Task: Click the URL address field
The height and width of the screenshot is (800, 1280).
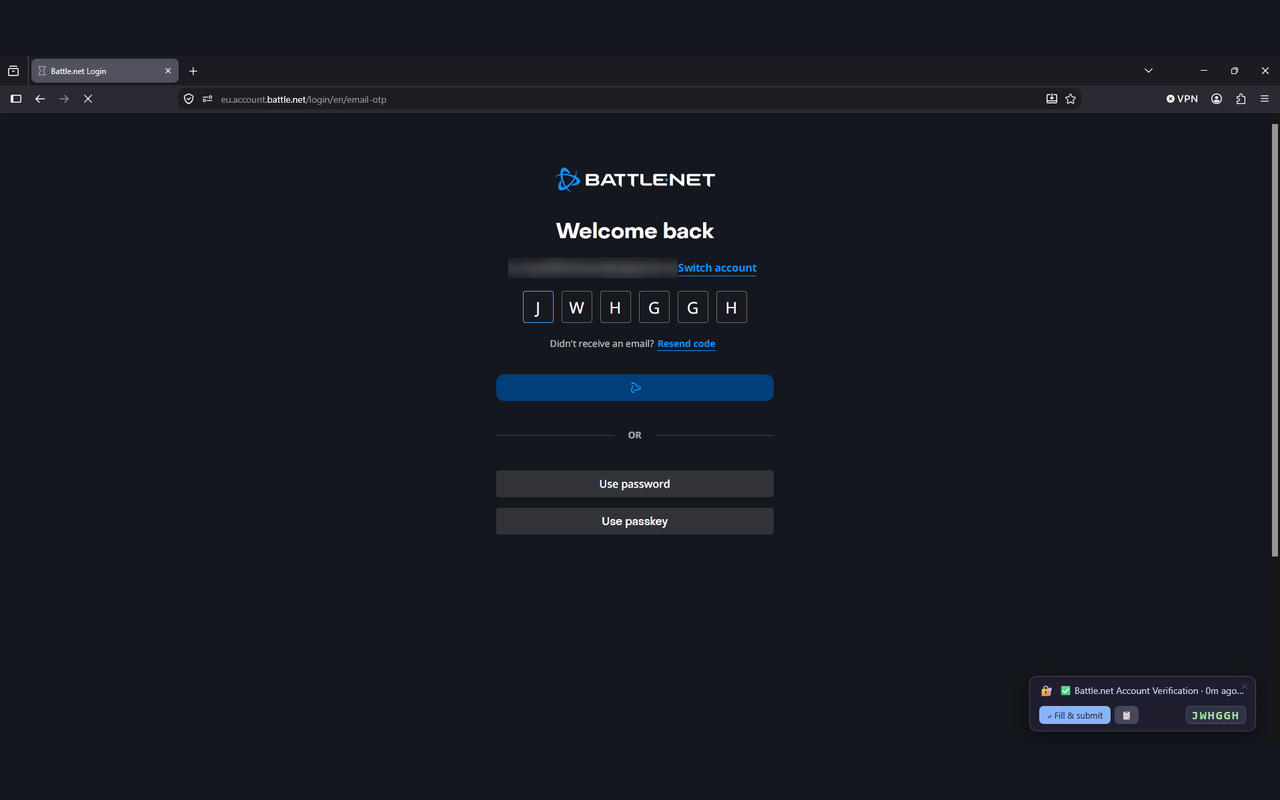Action: 630,99
